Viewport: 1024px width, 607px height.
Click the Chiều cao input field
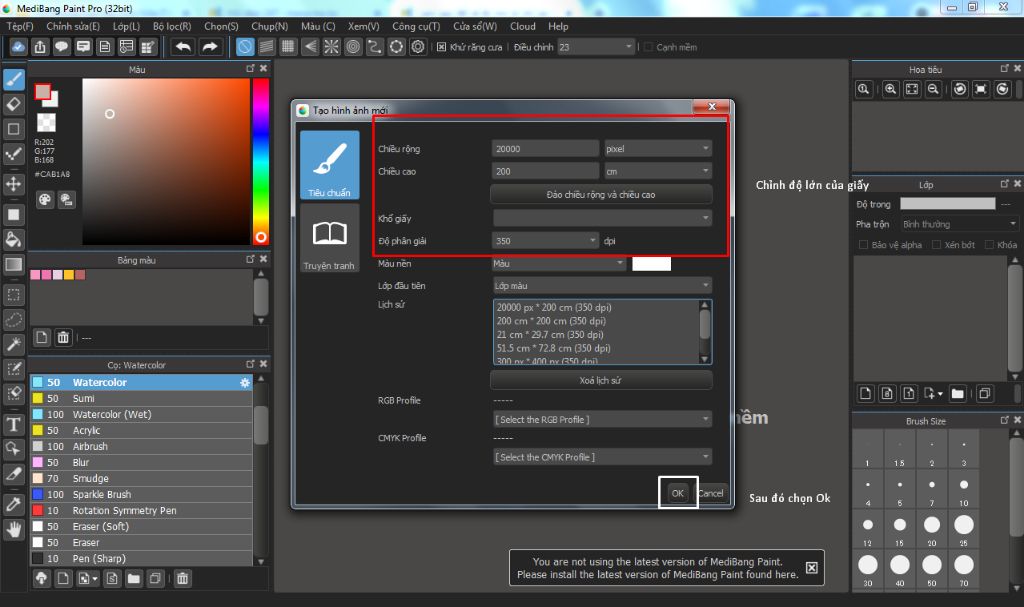click(x=545, y=171)
